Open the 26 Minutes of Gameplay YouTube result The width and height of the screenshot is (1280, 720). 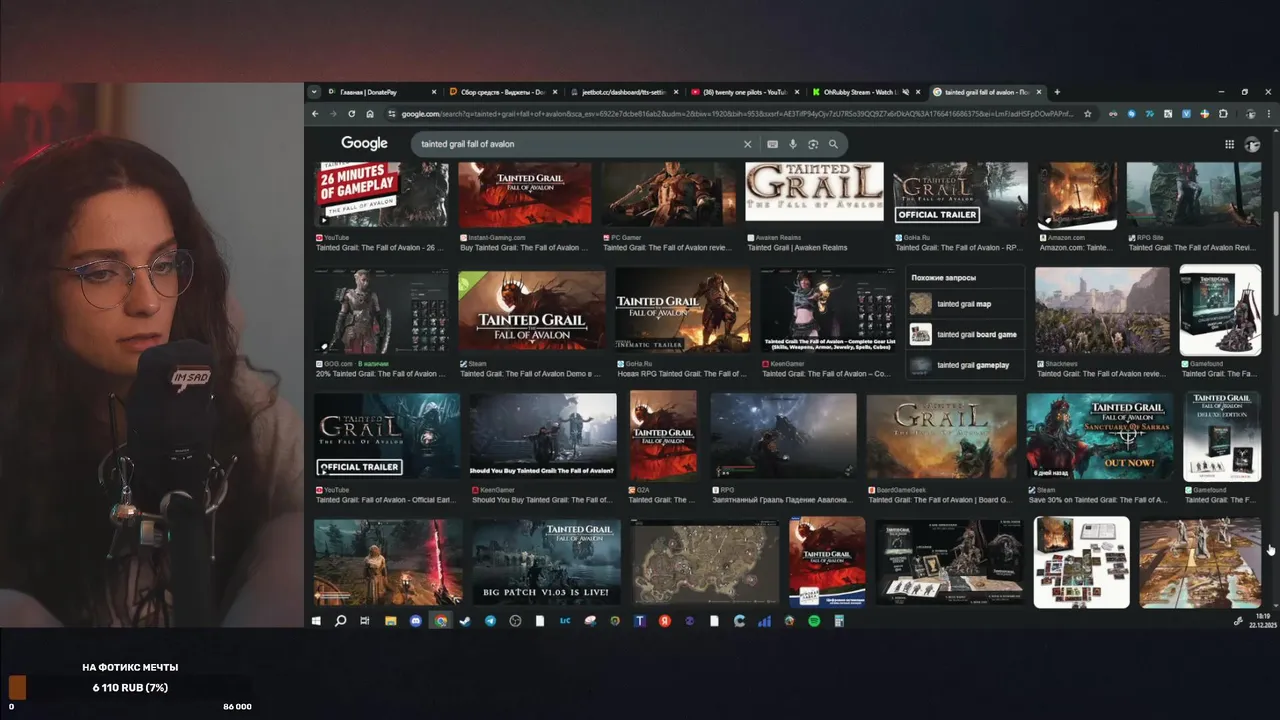tap(382, 195)
